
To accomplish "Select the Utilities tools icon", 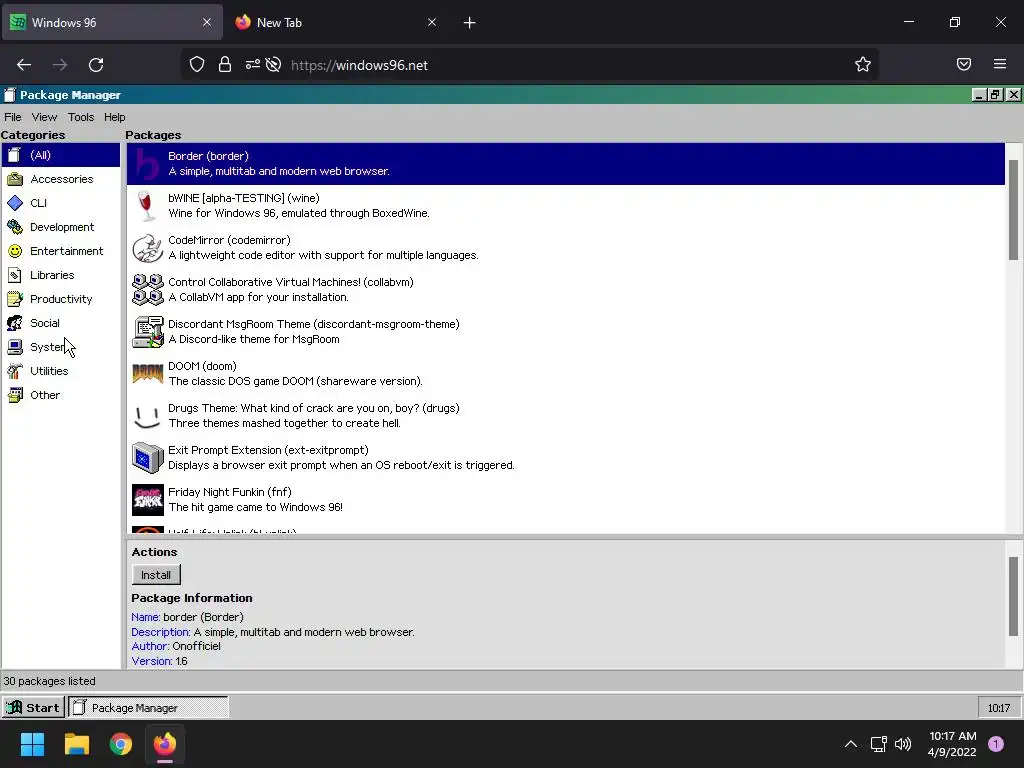I will [15, 371].
